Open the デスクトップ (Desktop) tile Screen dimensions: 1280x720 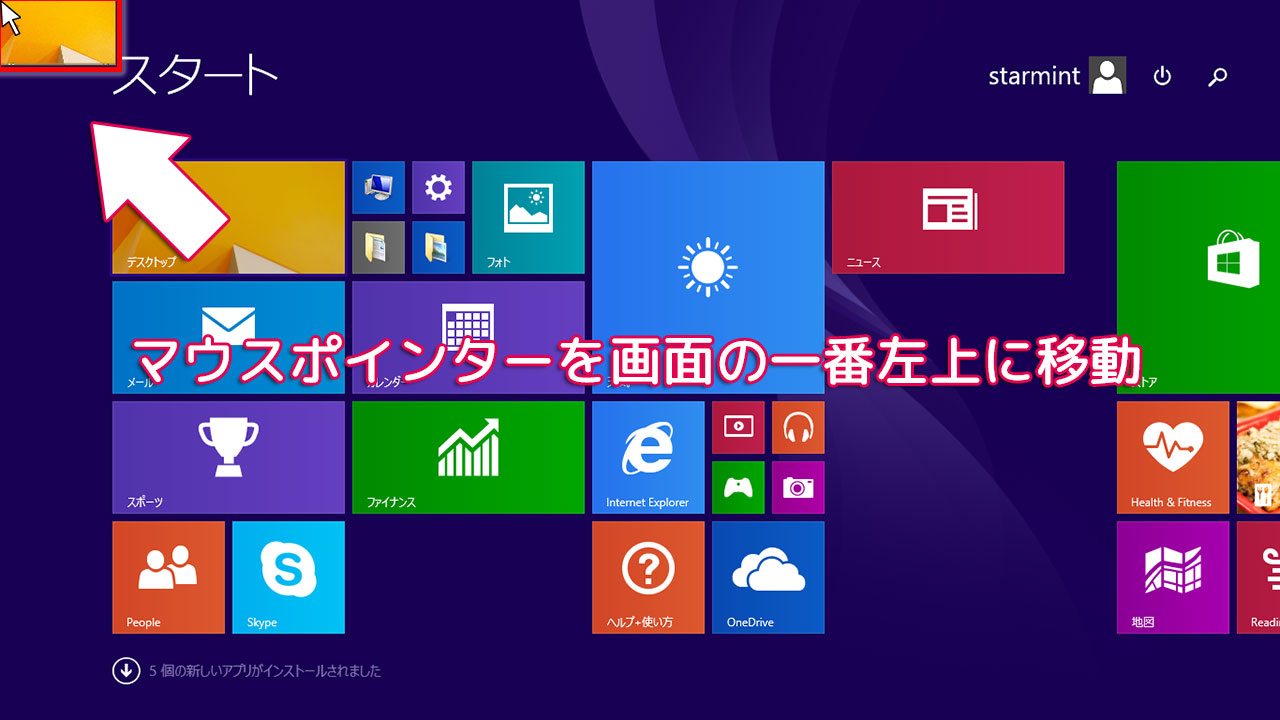pyautogui.click(x=228, y=218)
